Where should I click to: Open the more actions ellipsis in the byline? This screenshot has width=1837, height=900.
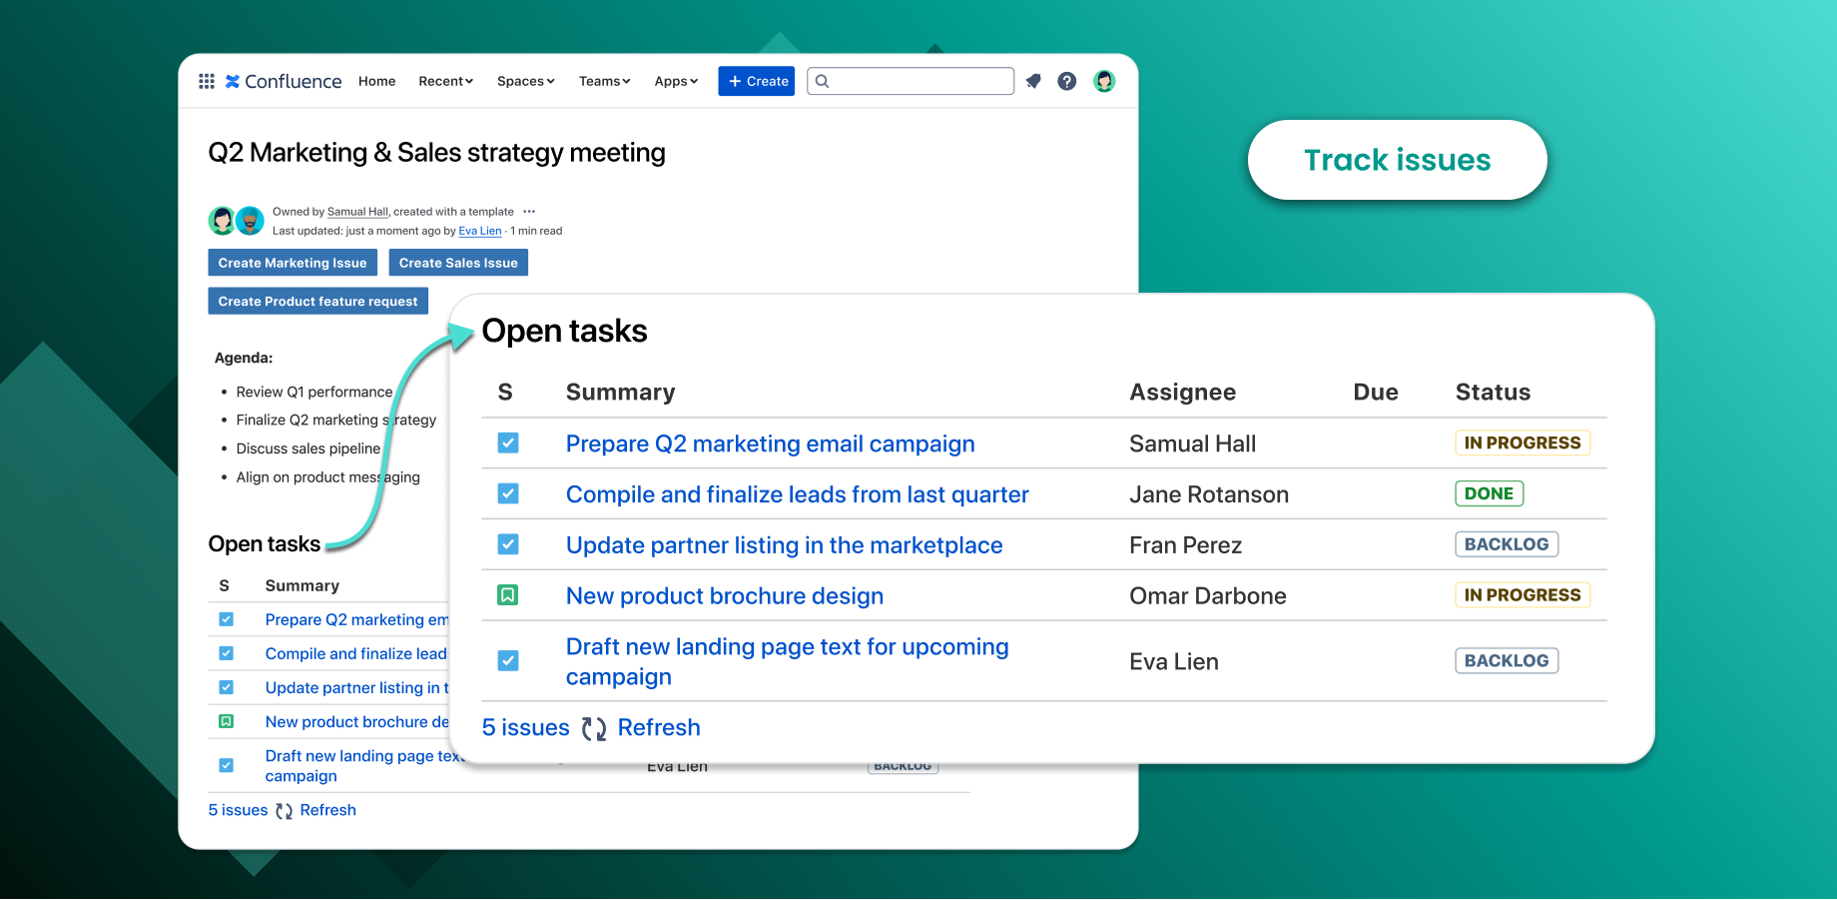coord(529,212)
